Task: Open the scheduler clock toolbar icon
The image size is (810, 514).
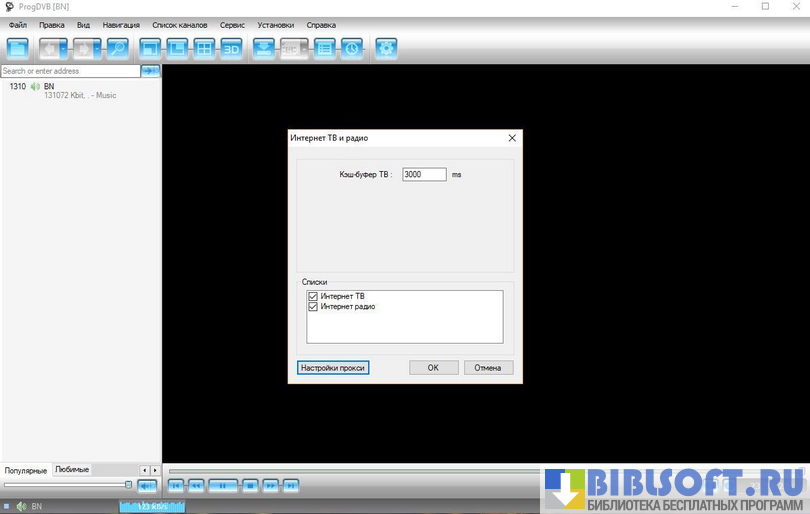Action: pos(351,48)
